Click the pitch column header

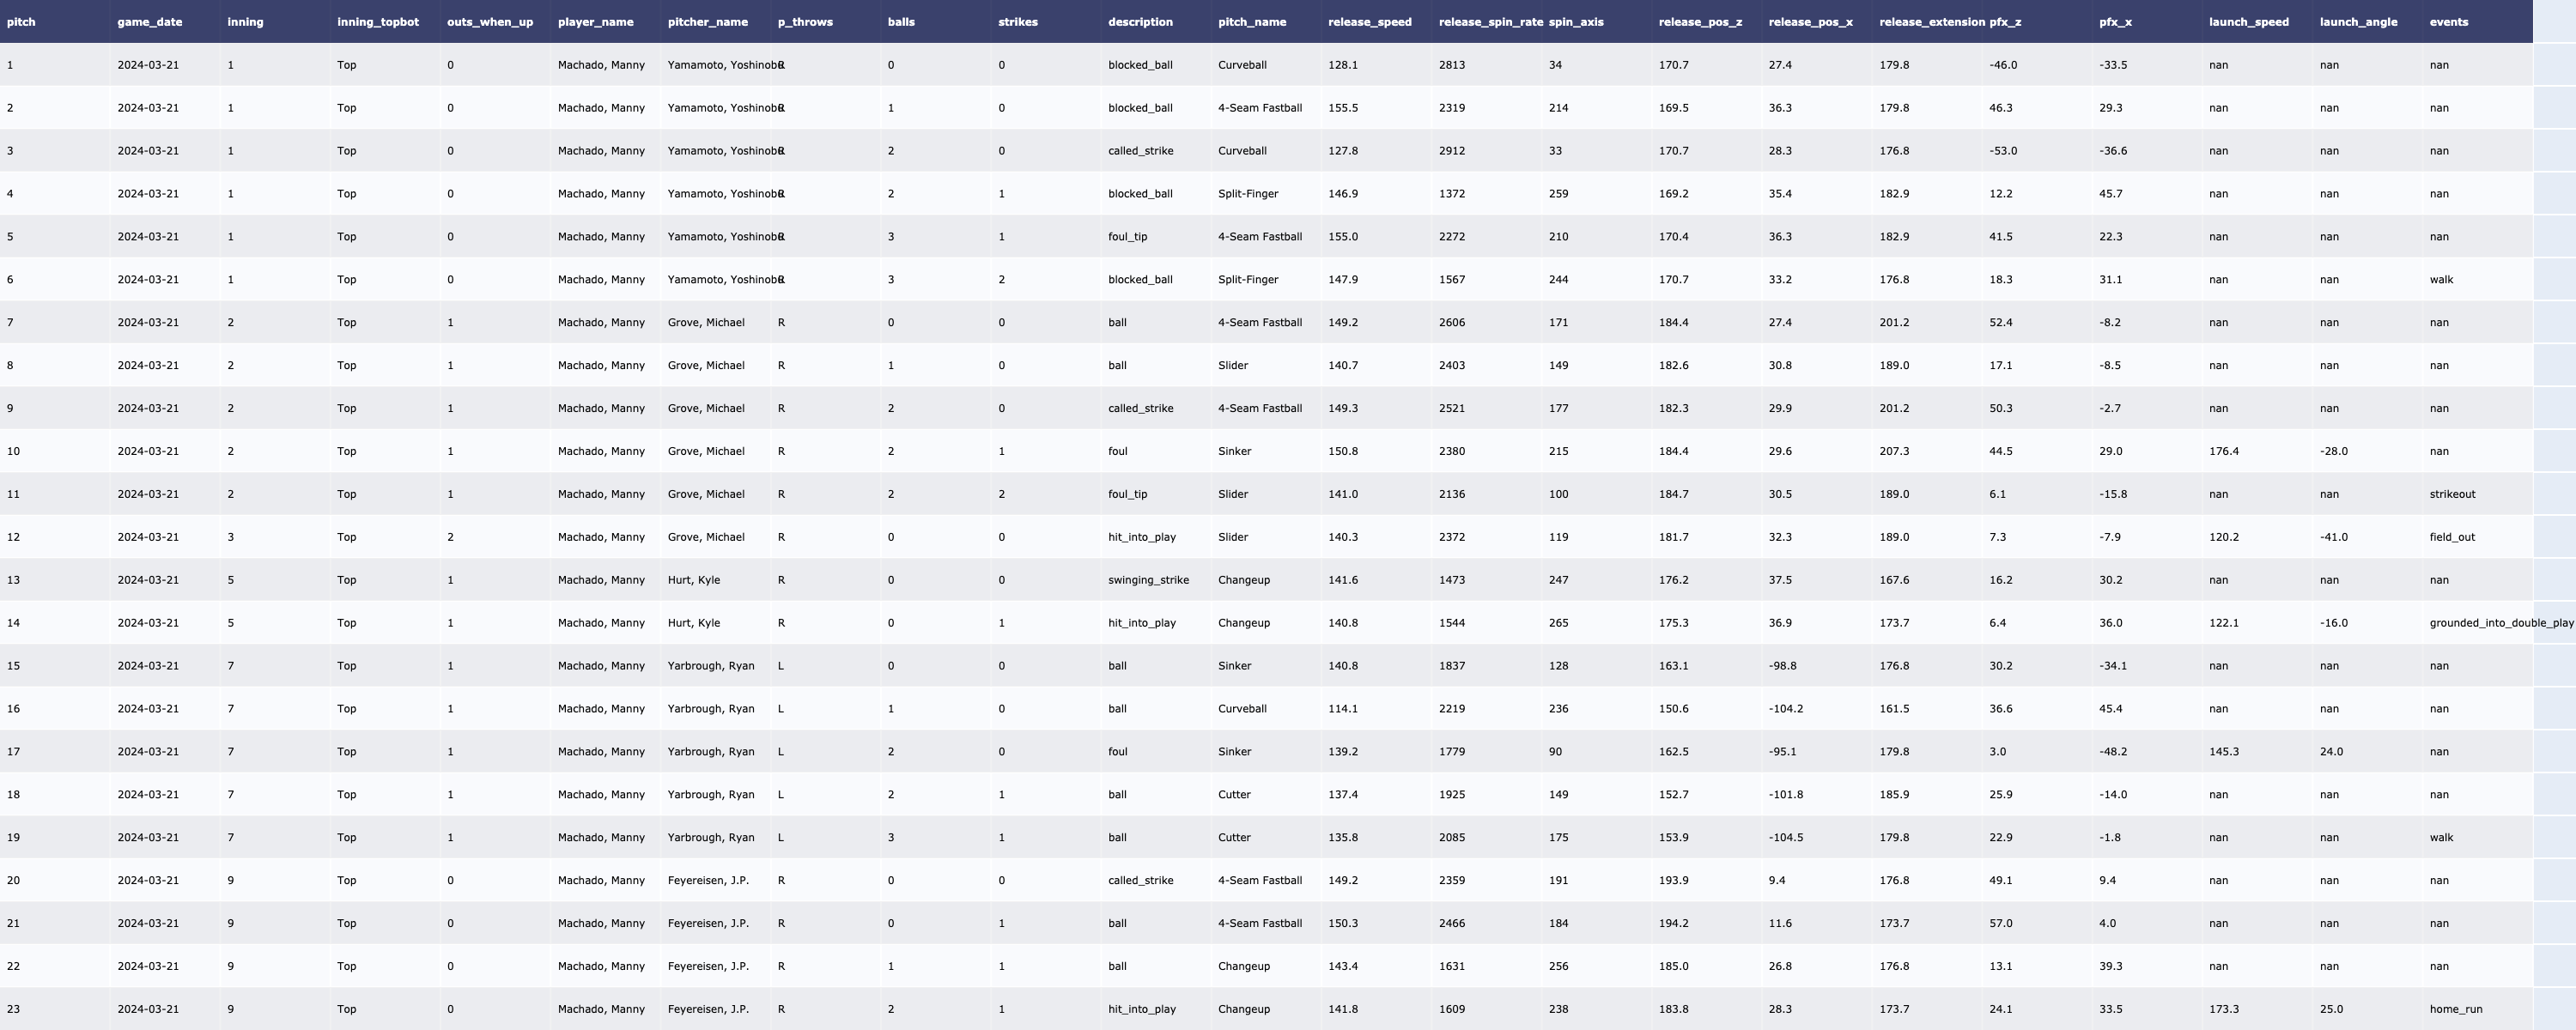[x=21, y=22]
